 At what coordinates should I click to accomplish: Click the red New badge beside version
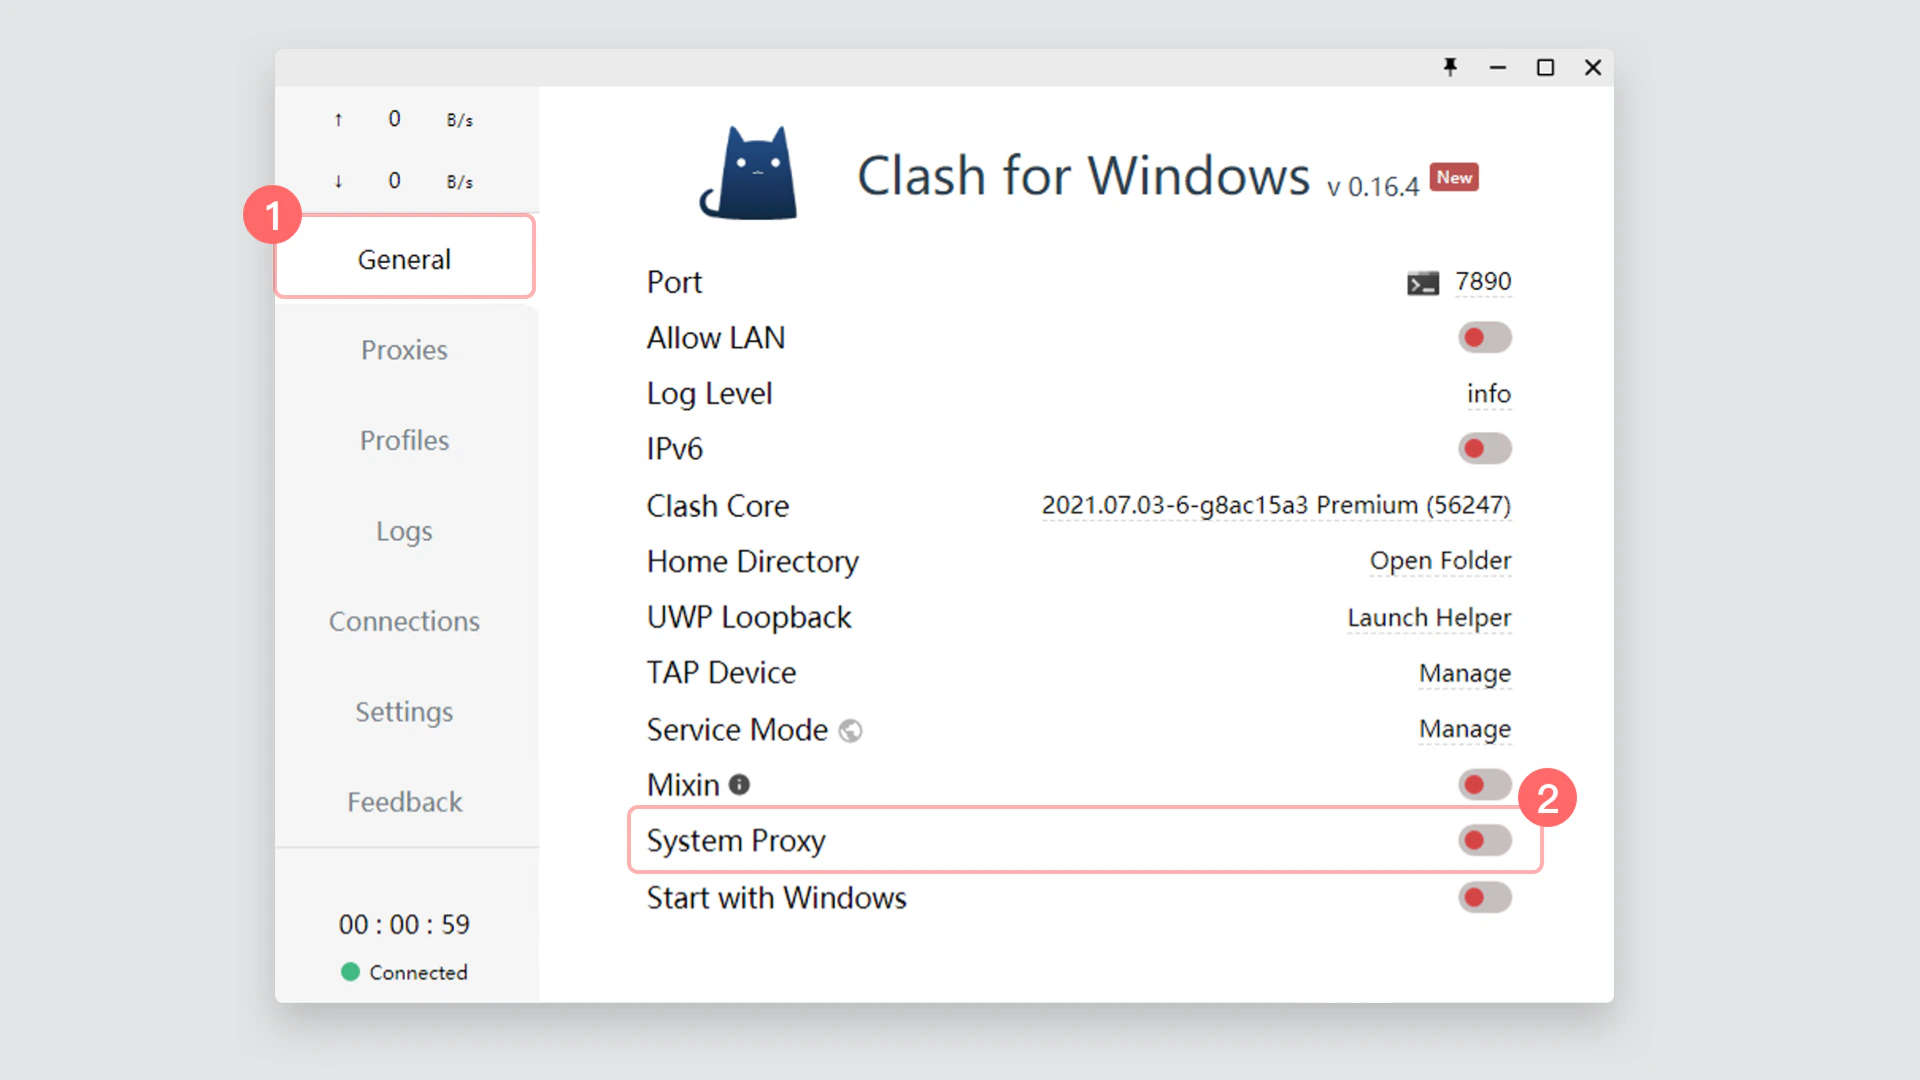[x=1455, y=177]
